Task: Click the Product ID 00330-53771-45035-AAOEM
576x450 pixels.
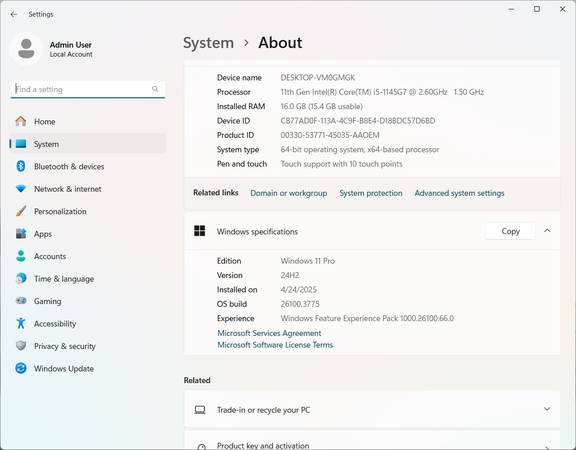Action: [x=330, y=135]
